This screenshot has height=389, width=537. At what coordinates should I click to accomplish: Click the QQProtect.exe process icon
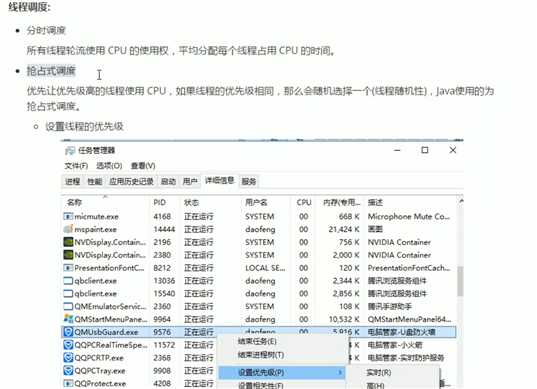(x=68, y=384)
